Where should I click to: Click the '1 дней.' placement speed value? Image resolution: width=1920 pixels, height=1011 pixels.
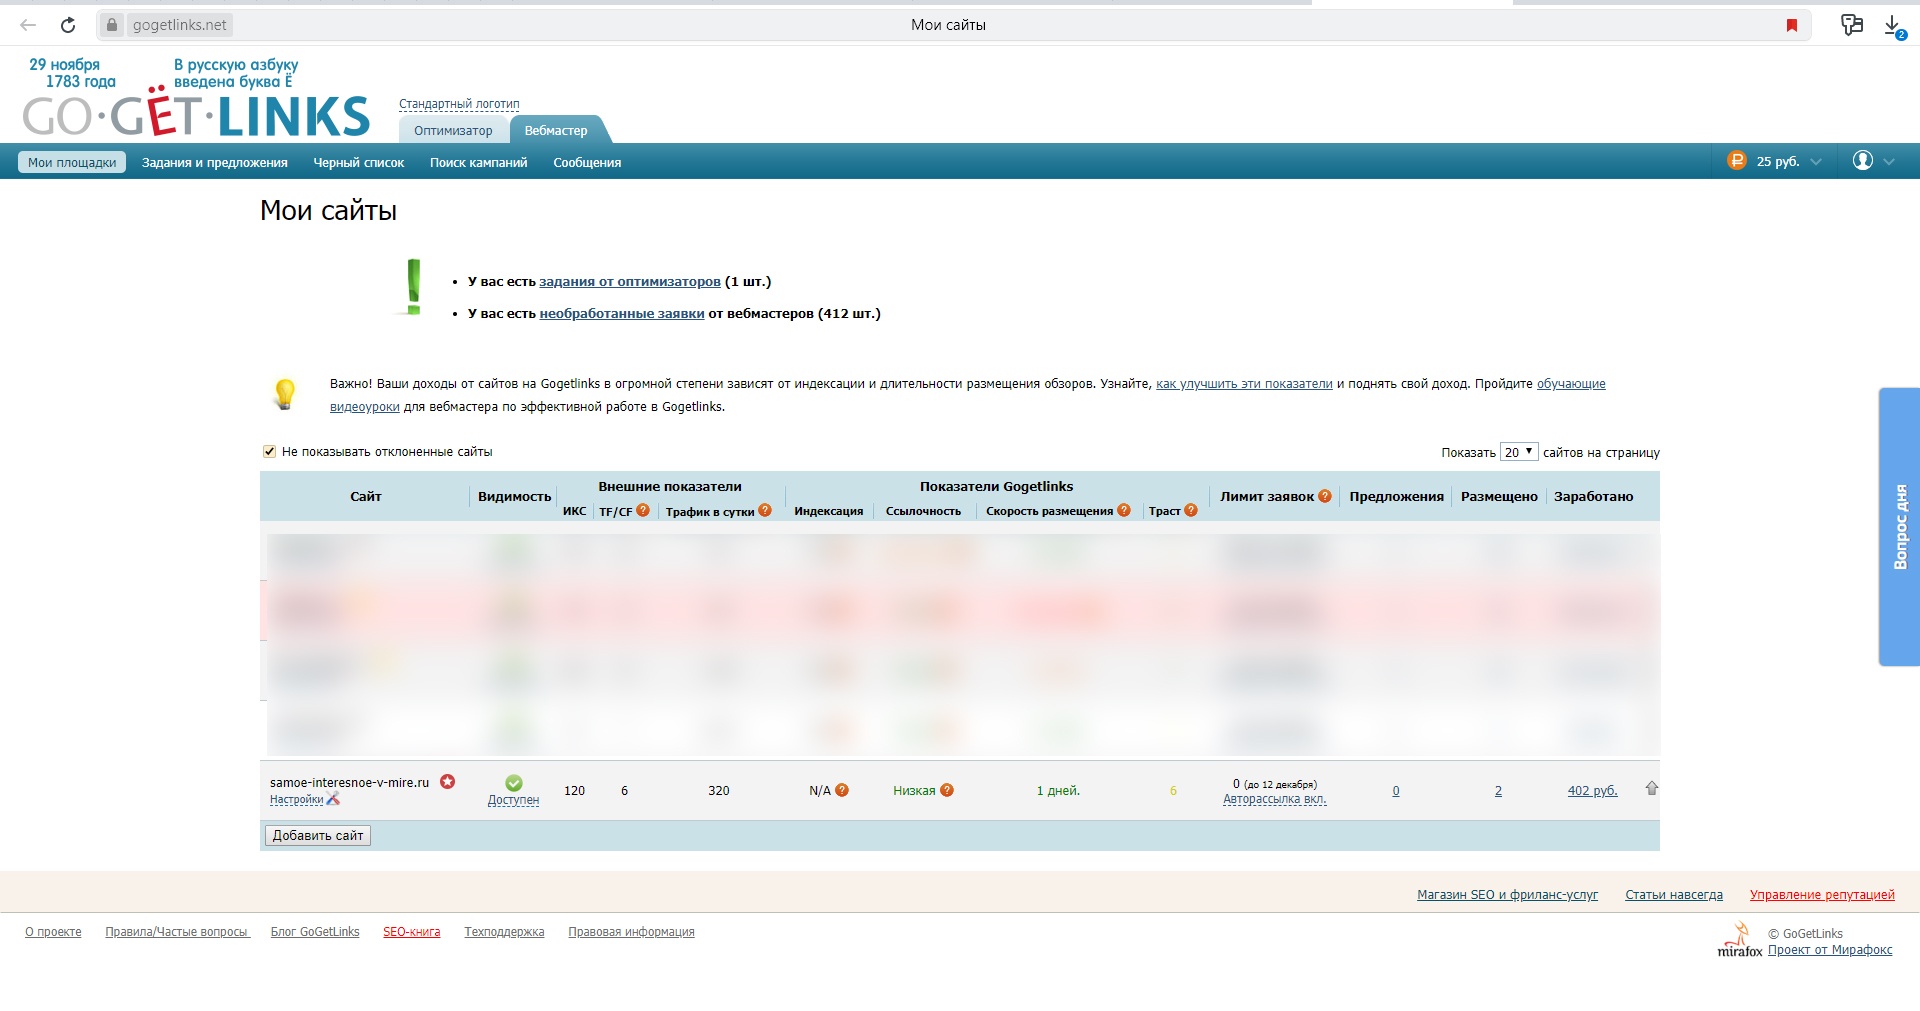pyautogui.click(x=1058, y=790)
